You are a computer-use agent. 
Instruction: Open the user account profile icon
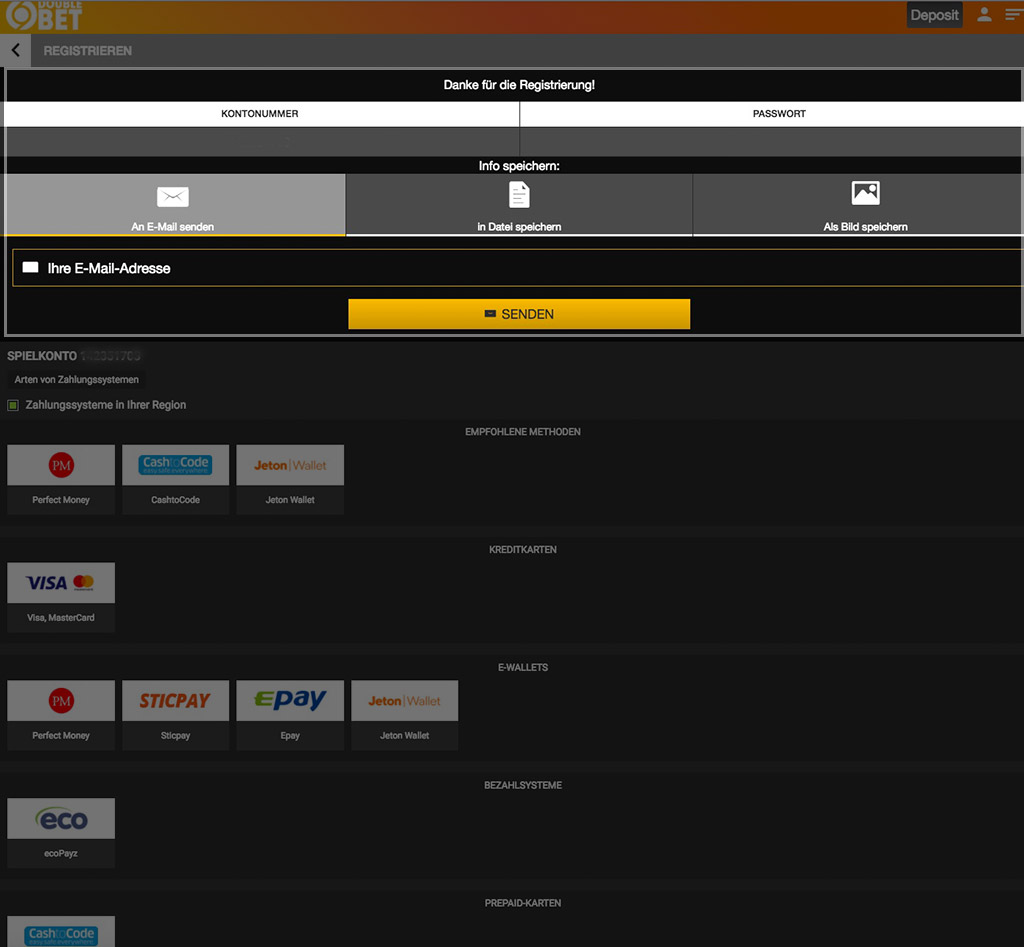click(x=984, y=14)
